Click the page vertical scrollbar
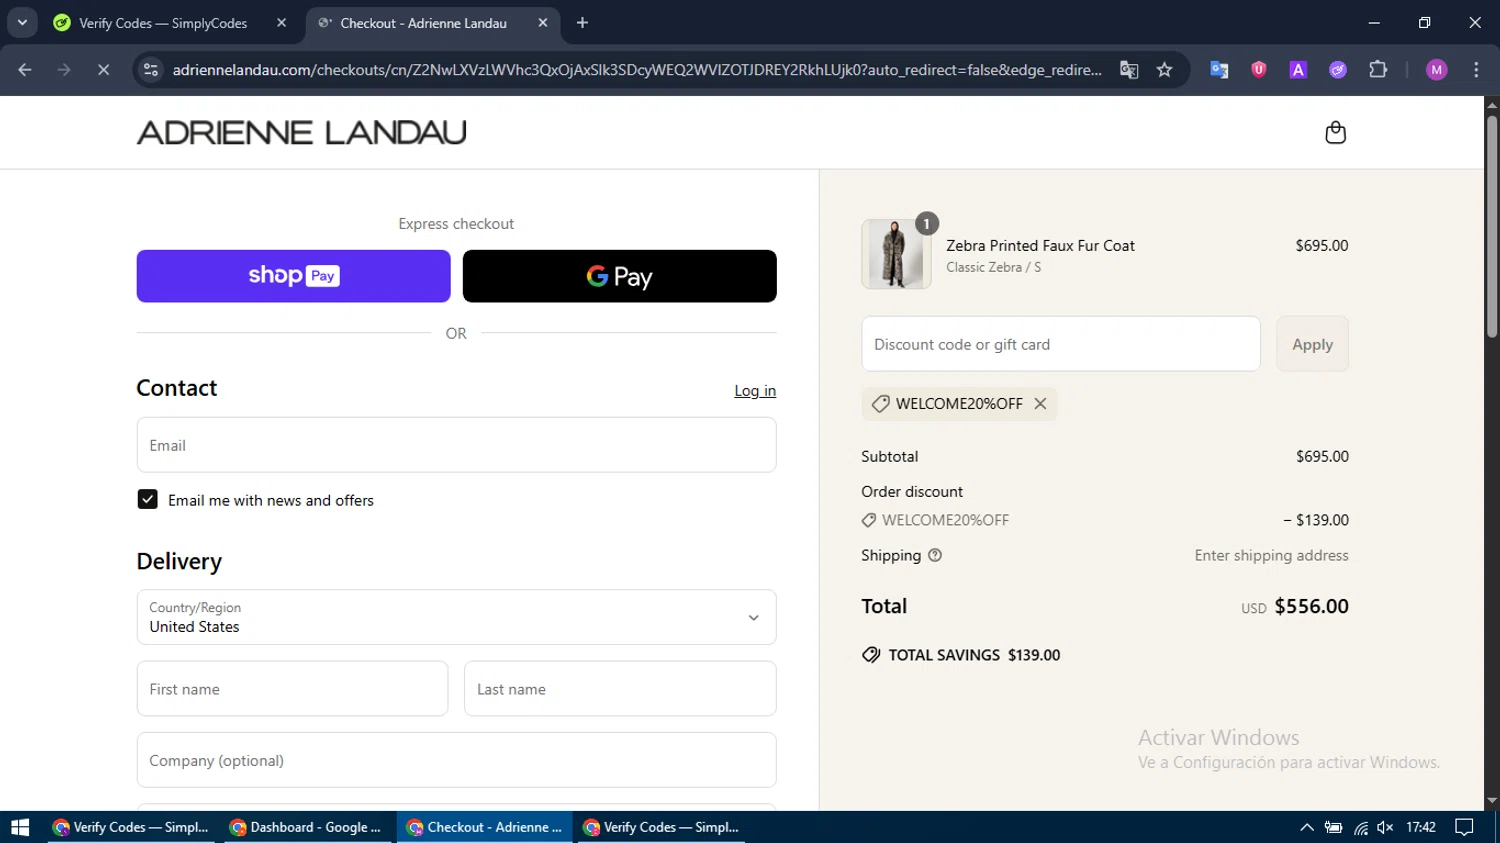1500x843 pixels. pos(1492,225)
